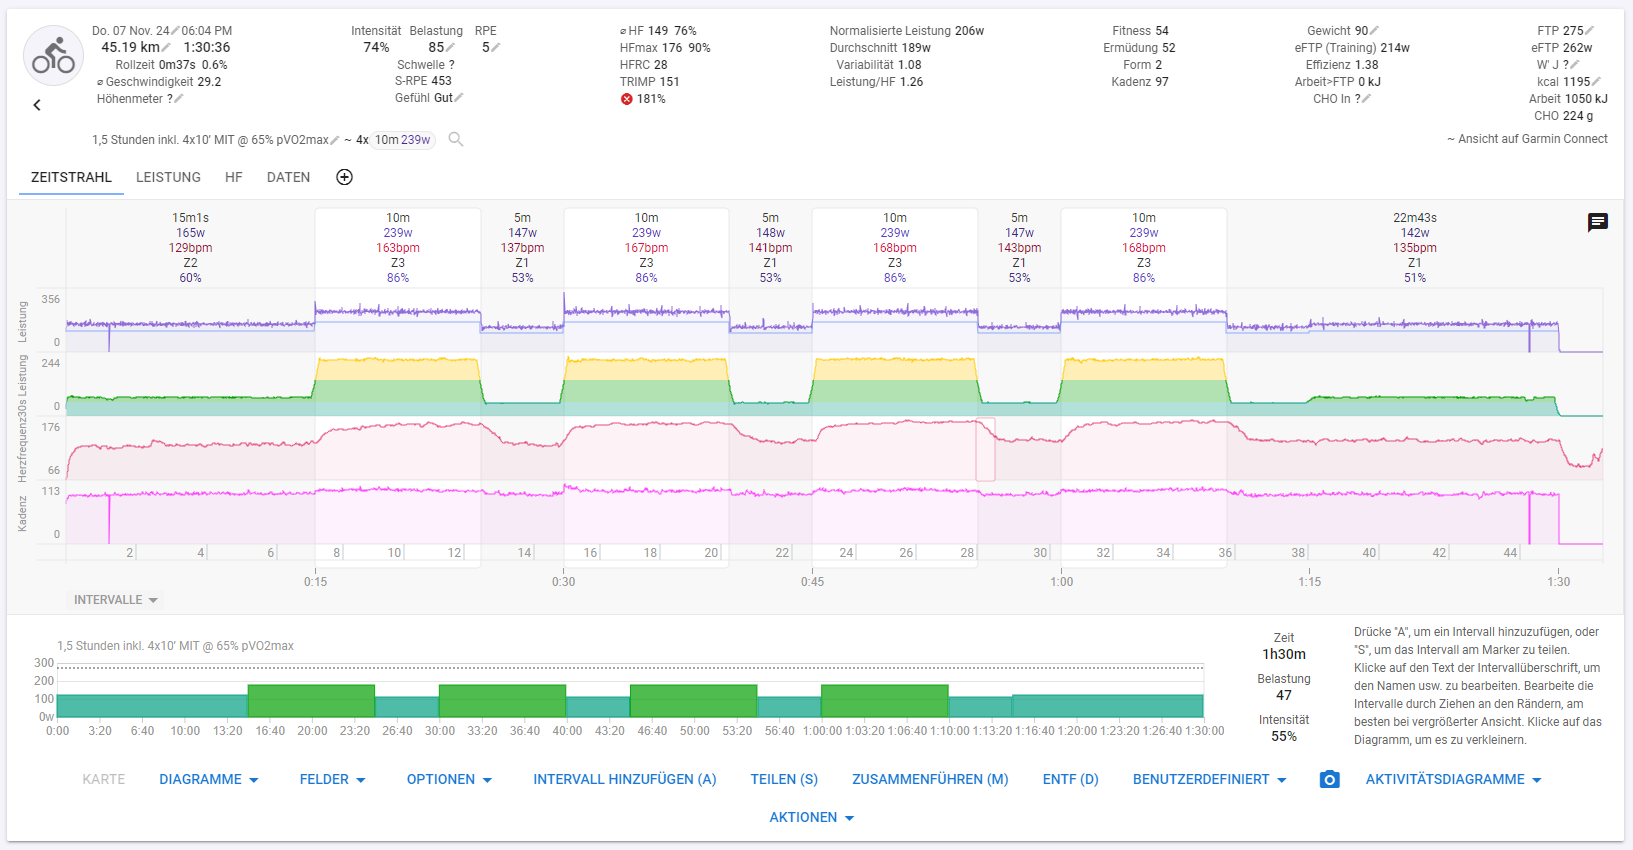Open the AKTIONEN dropdown
The width and height of the screenshot is (1633, 850).
tap(811, 817)
